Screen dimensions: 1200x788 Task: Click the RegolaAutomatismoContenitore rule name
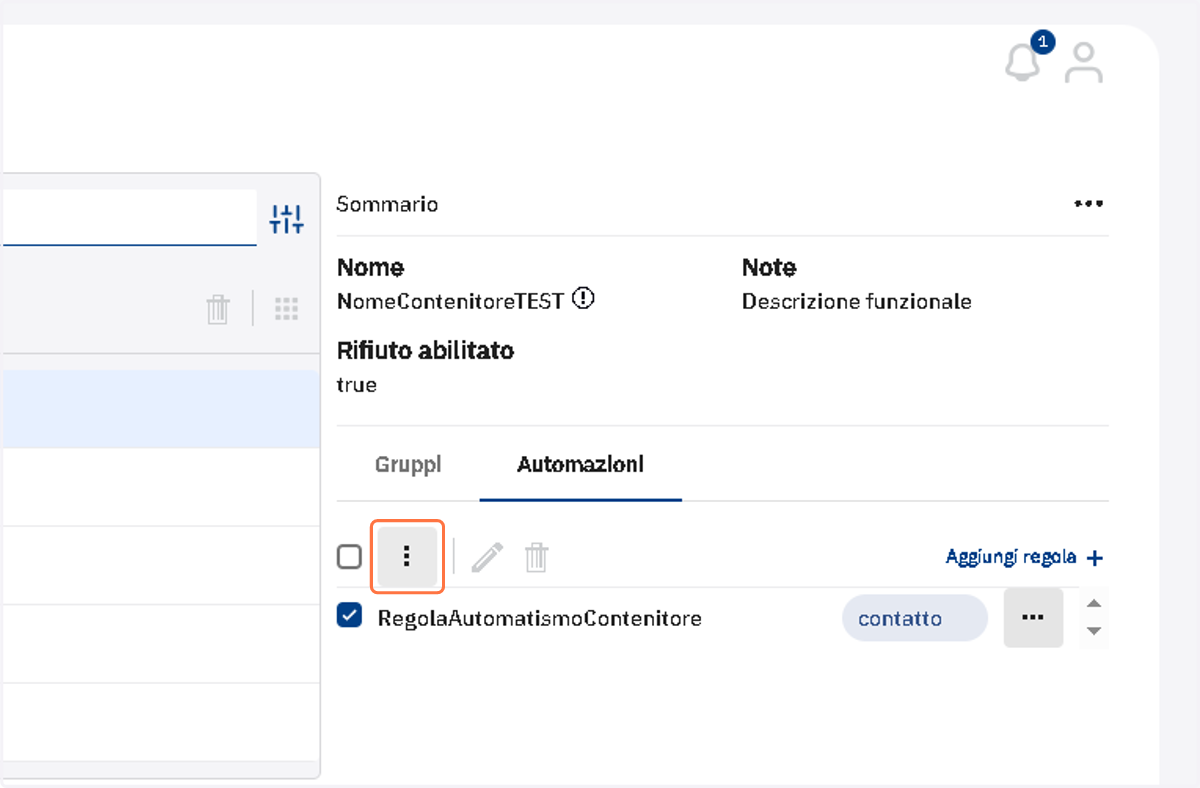[x=539, y=619]
